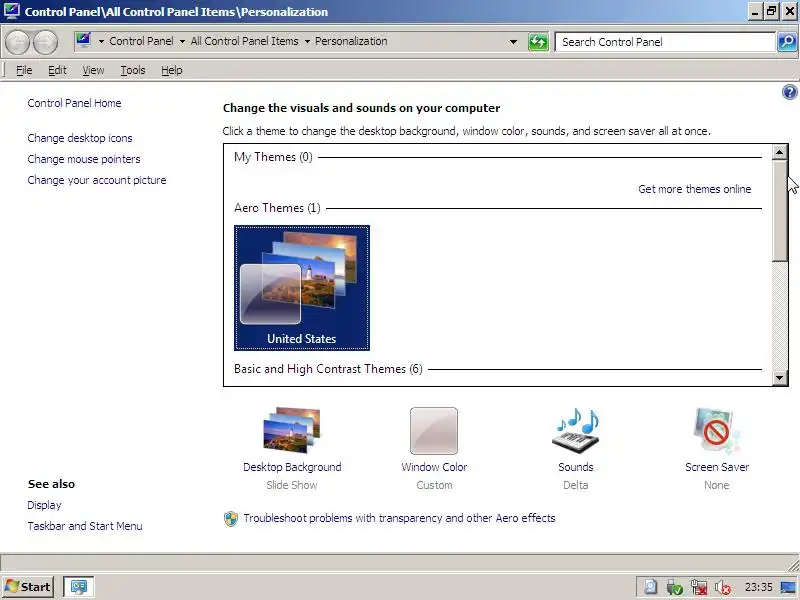Open Troubleshoot problems with transparency link

[x=399, y=518]
